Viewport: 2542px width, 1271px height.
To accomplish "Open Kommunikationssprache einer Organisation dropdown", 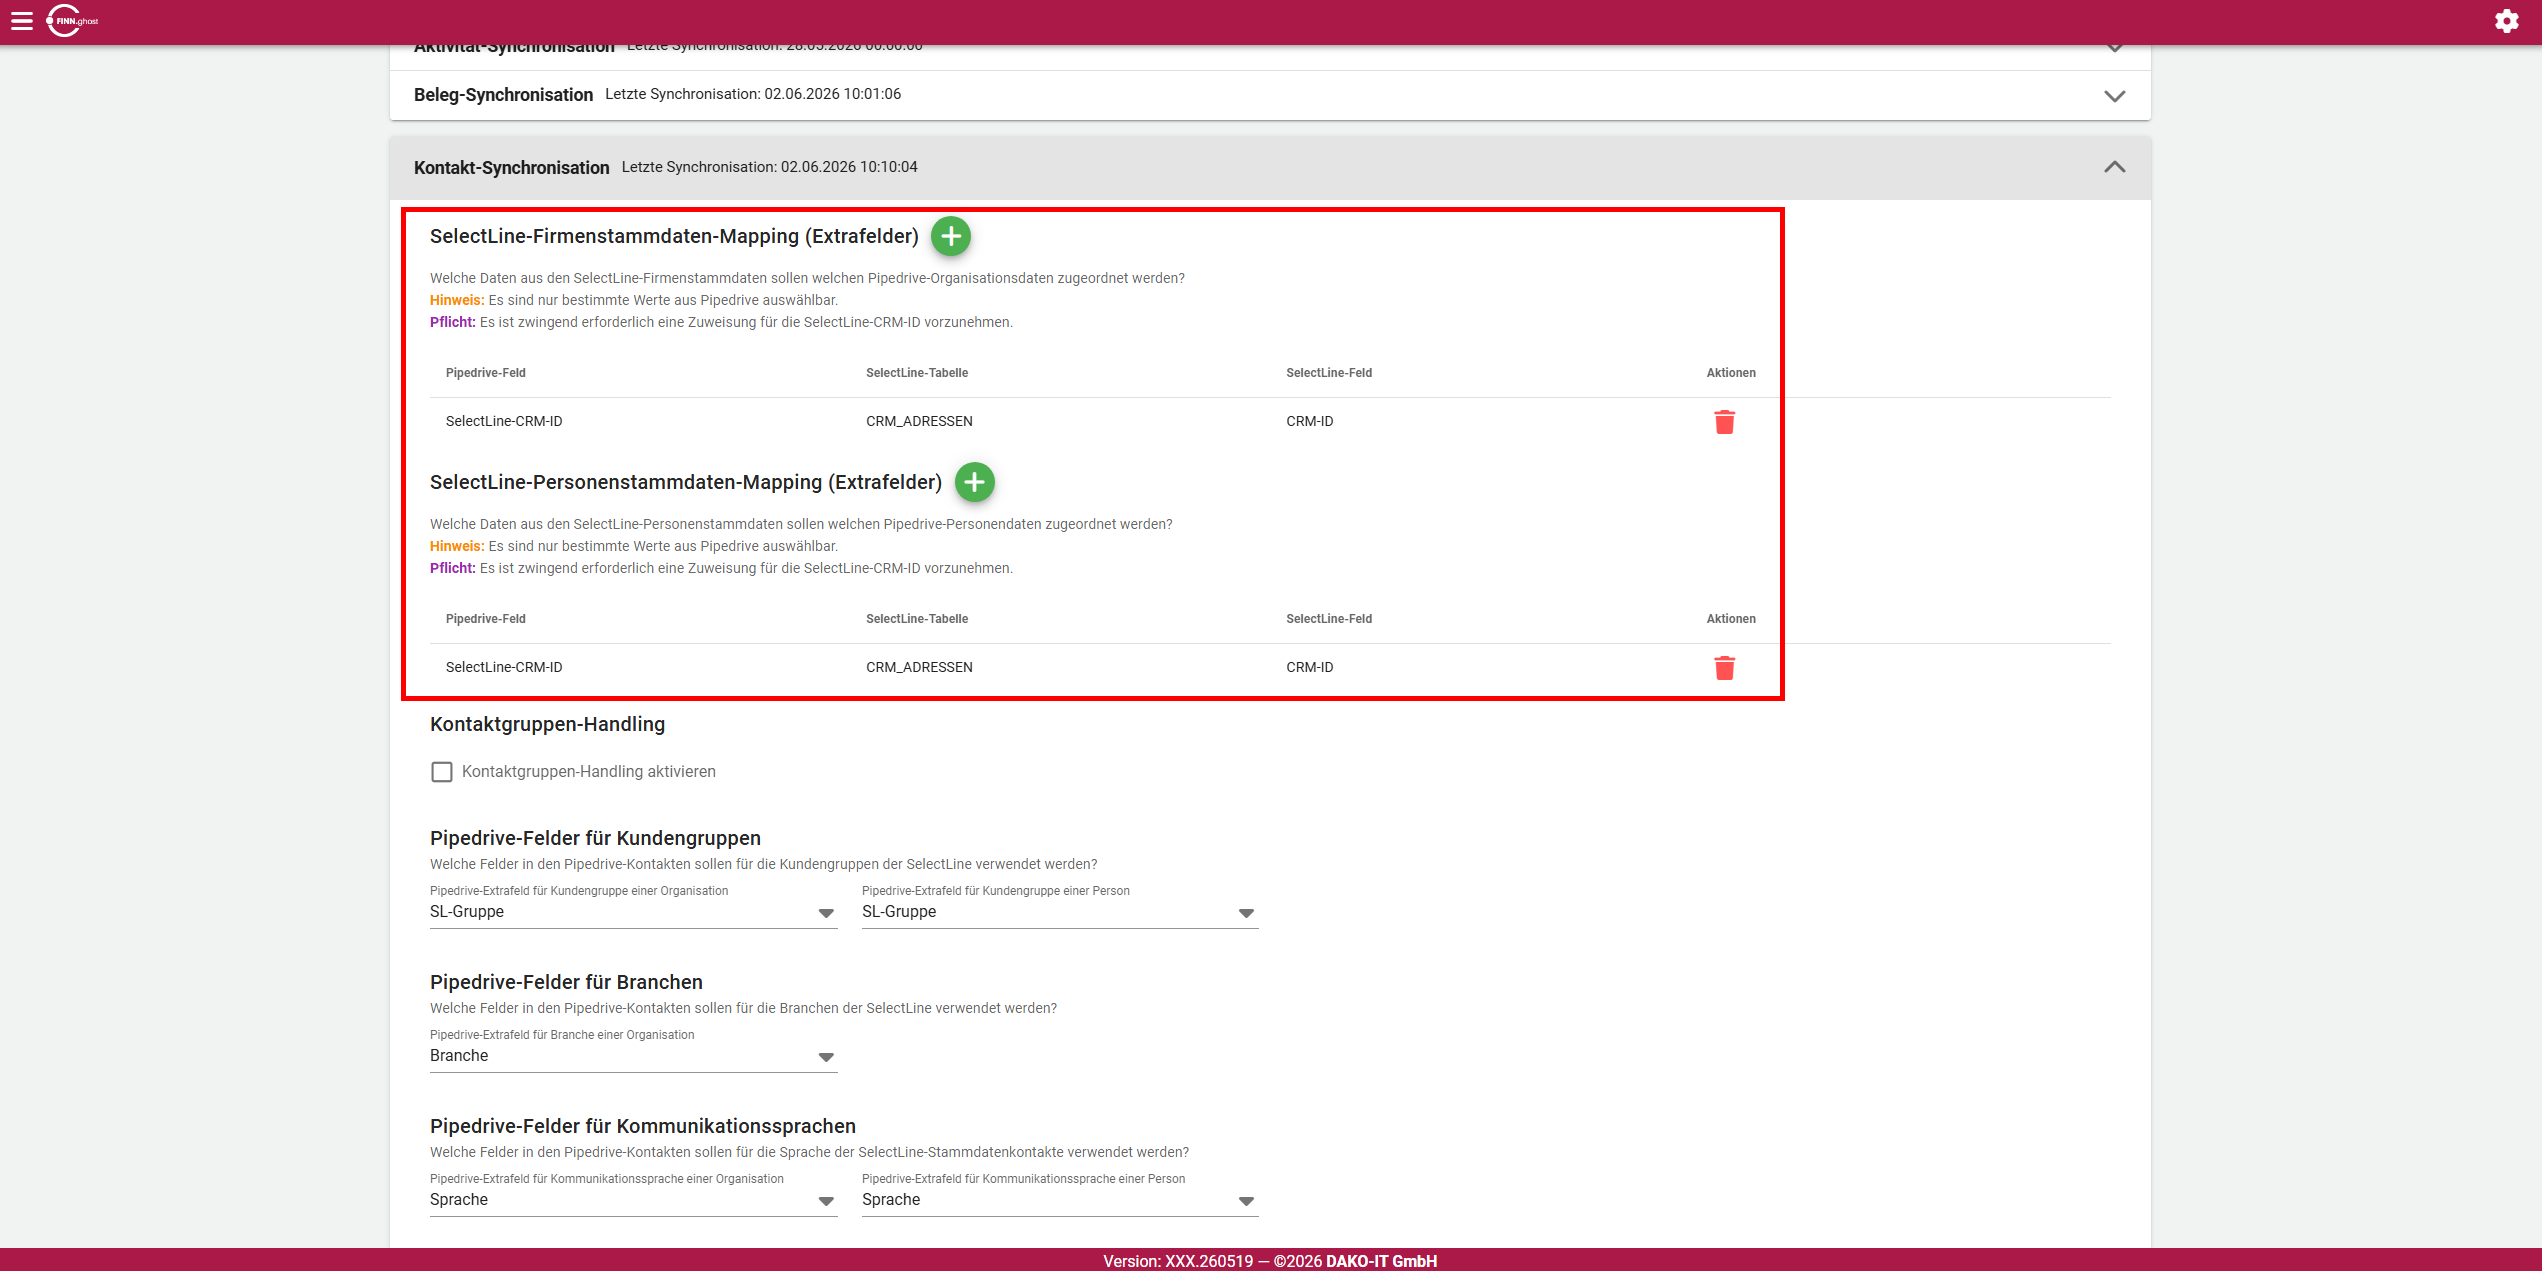I will point(634,1200).
